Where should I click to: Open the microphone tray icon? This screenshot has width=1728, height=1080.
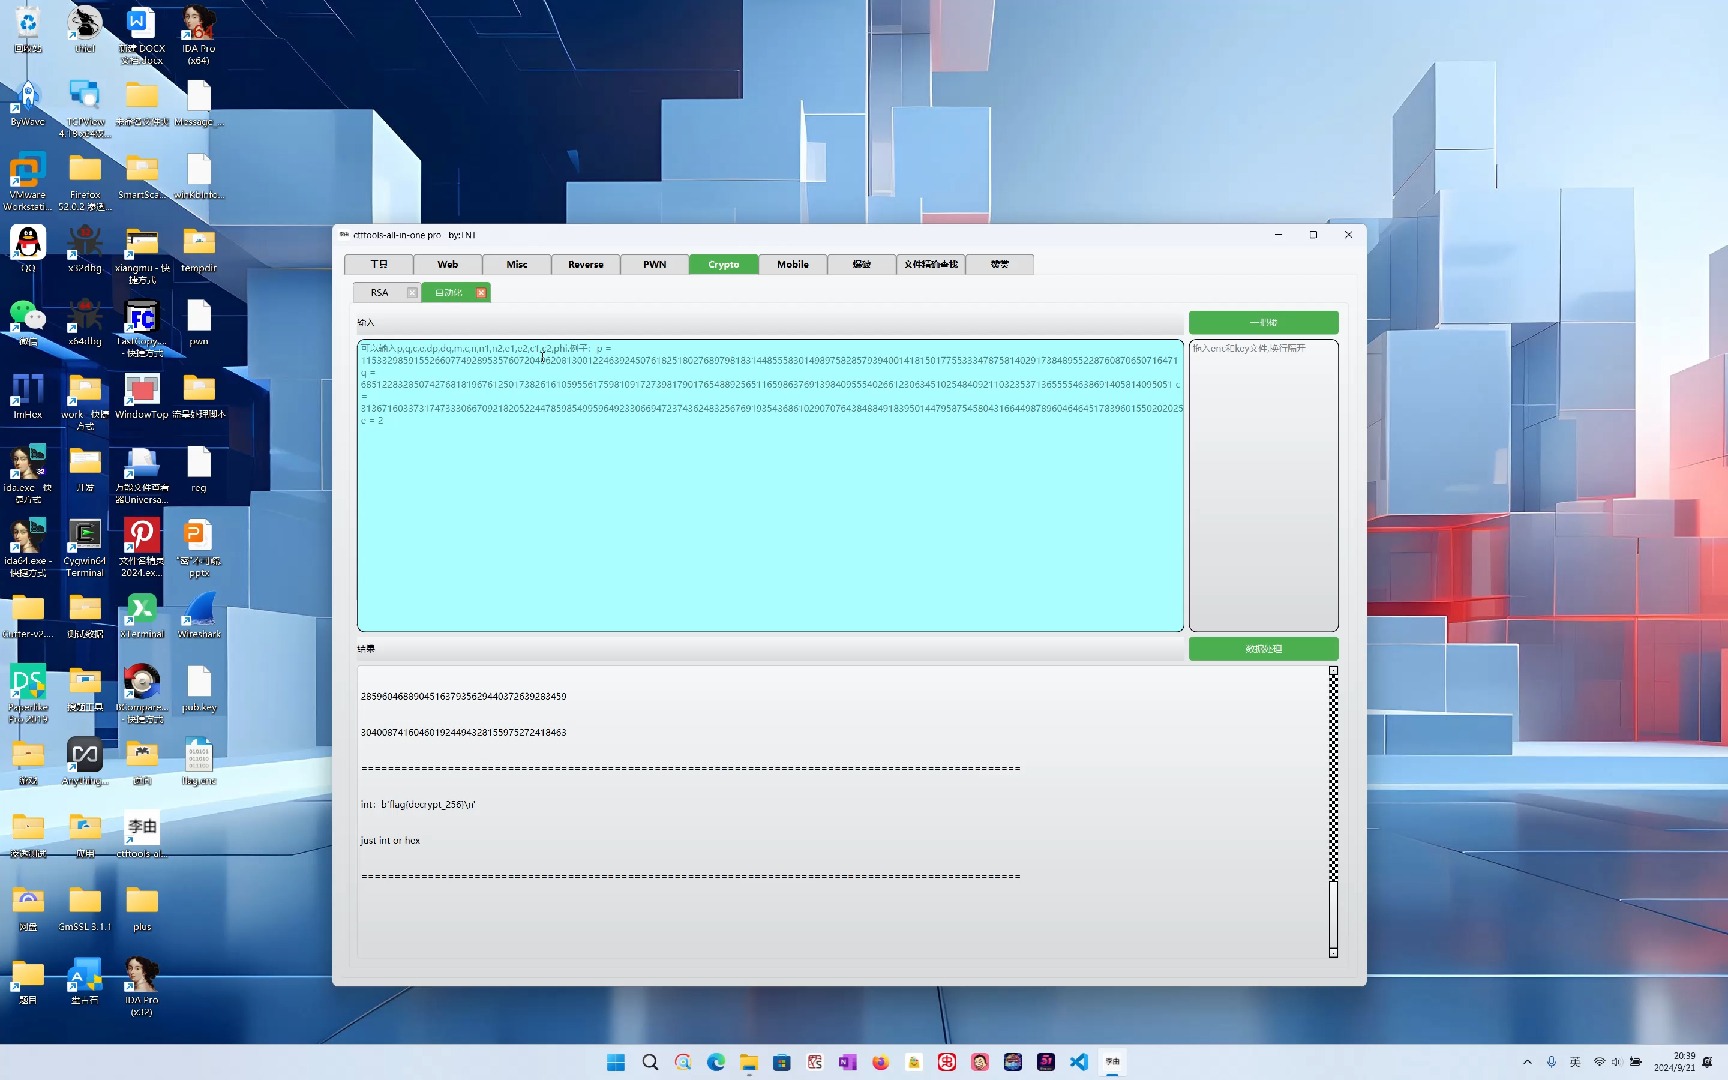click(1551, 1062)
